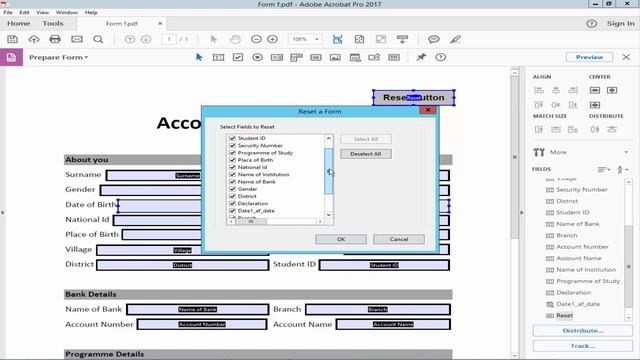The height and width of the screenshot is (360, 640).
Task: Uncheck Security Number checkbox
Action: pos(232,146)
